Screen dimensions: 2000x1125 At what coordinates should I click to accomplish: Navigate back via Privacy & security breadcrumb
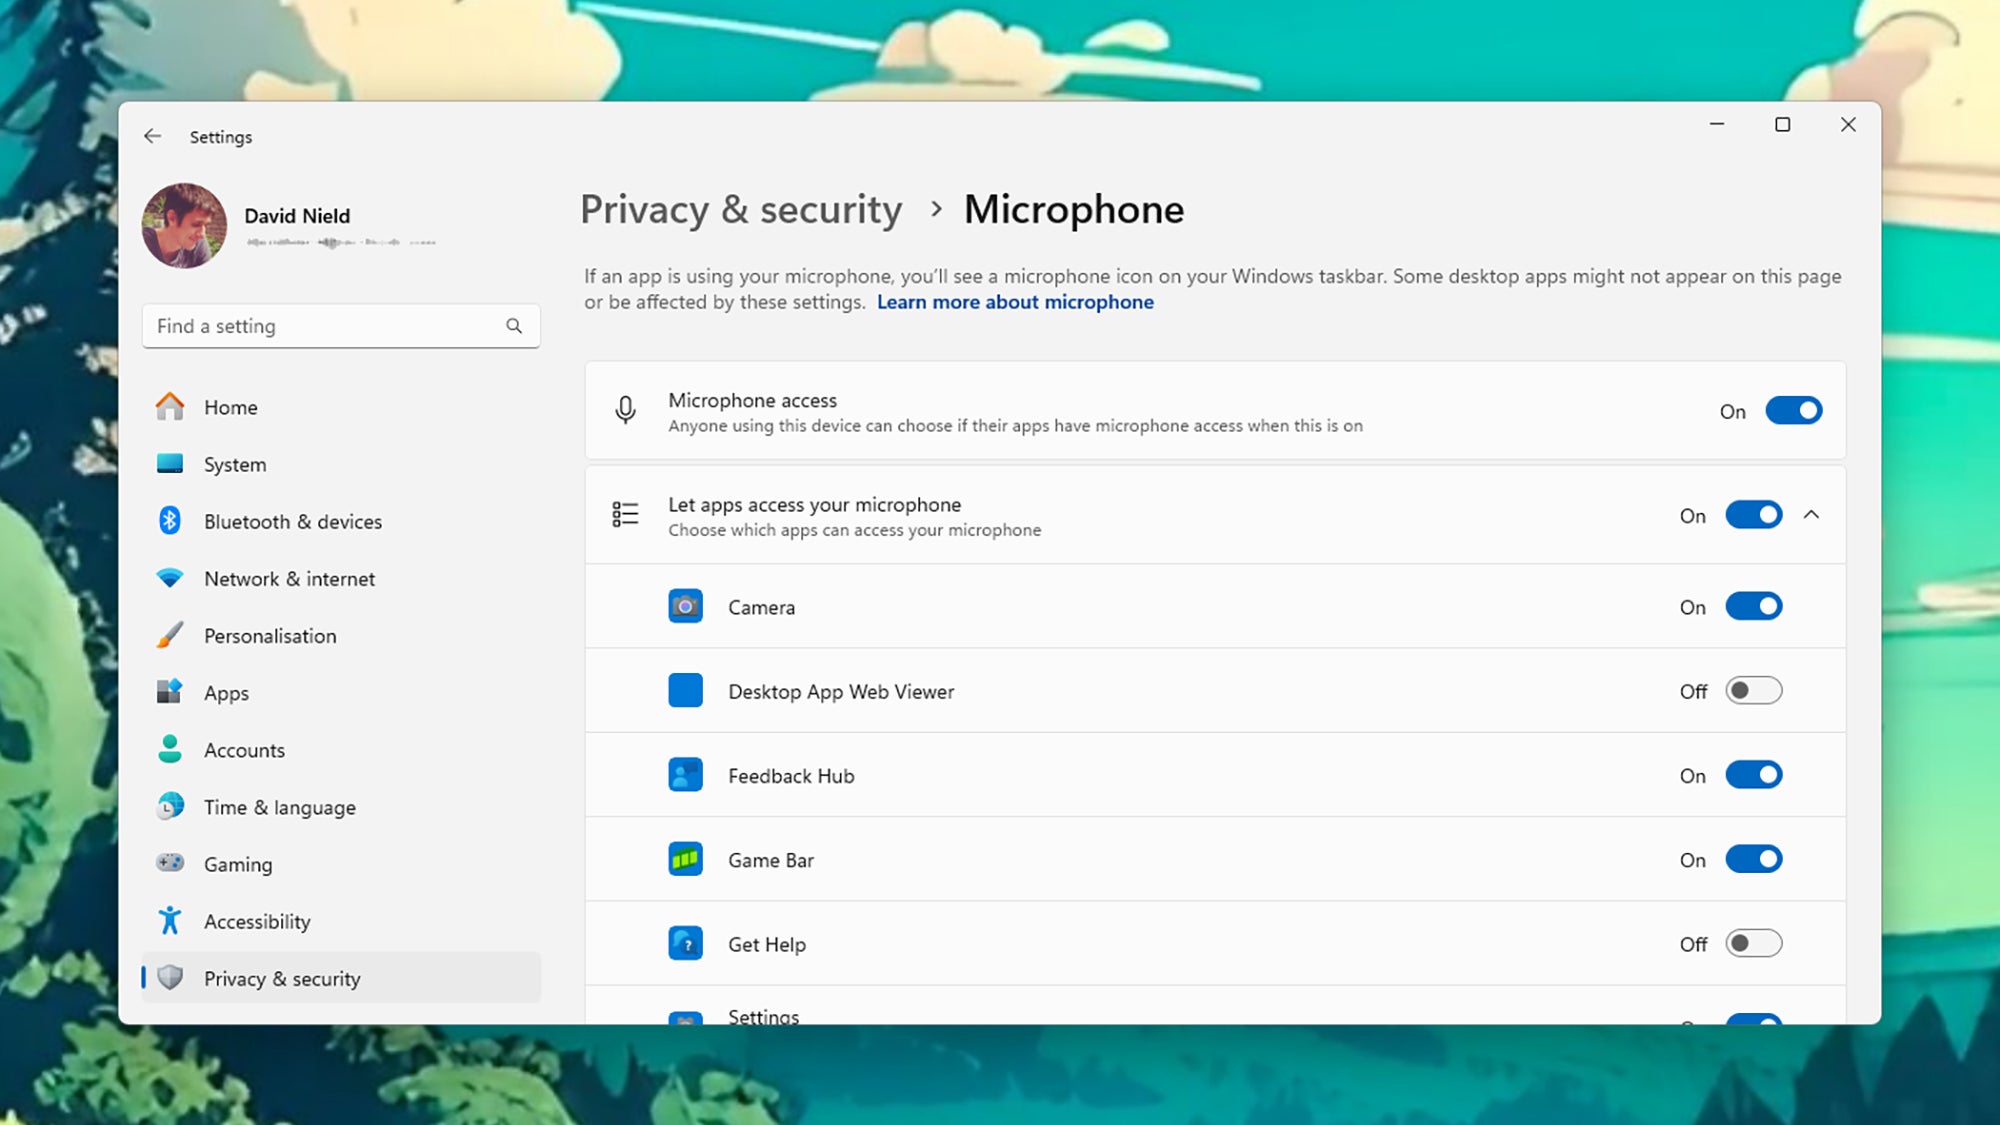coord(740,210)
